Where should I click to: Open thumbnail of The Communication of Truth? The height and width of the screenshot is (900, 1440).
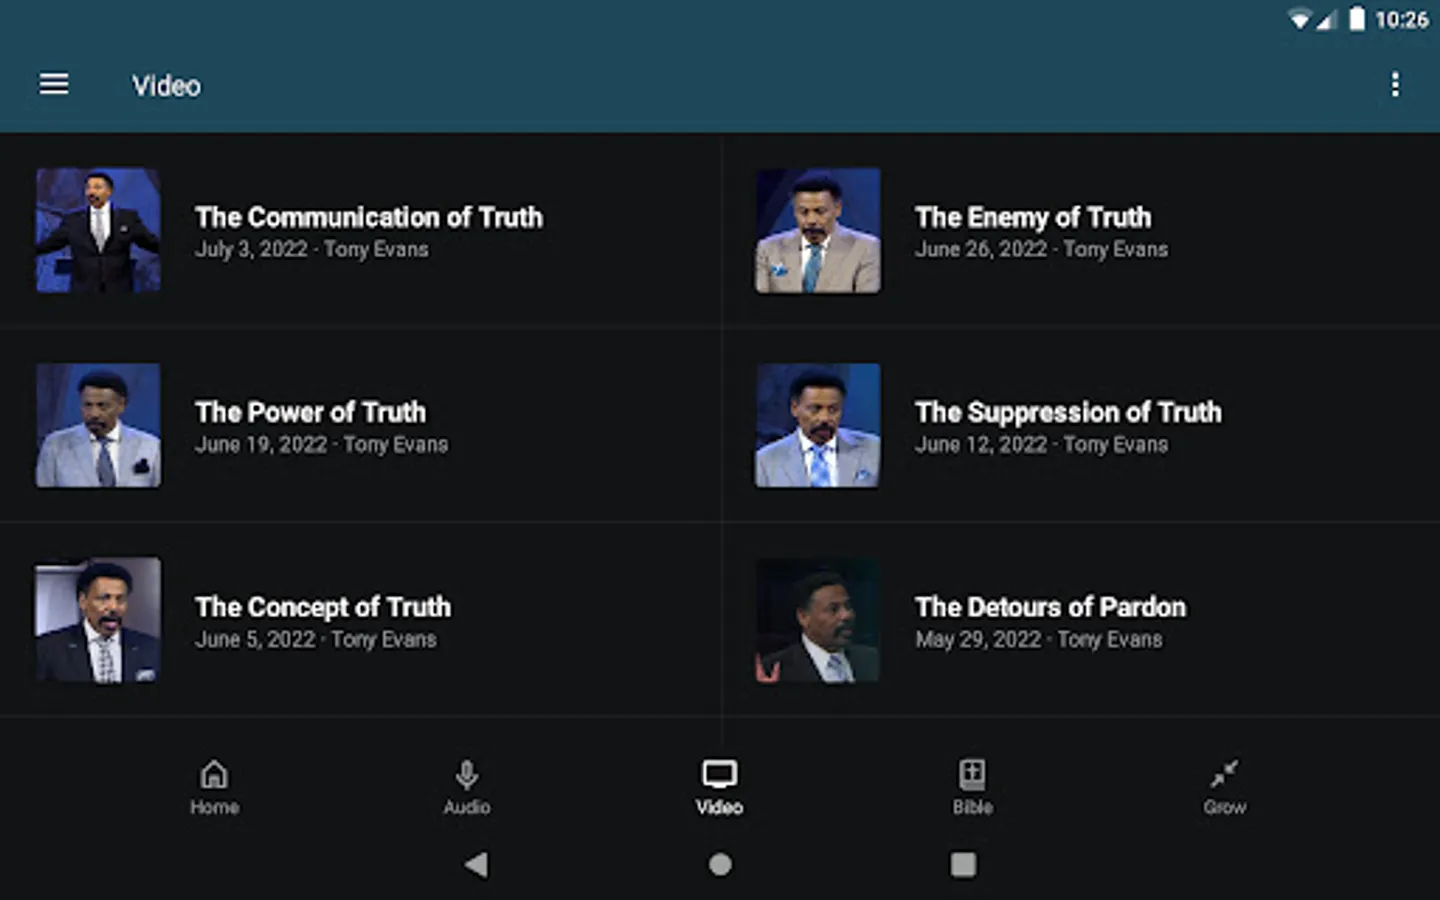click(x=98, y=230)
